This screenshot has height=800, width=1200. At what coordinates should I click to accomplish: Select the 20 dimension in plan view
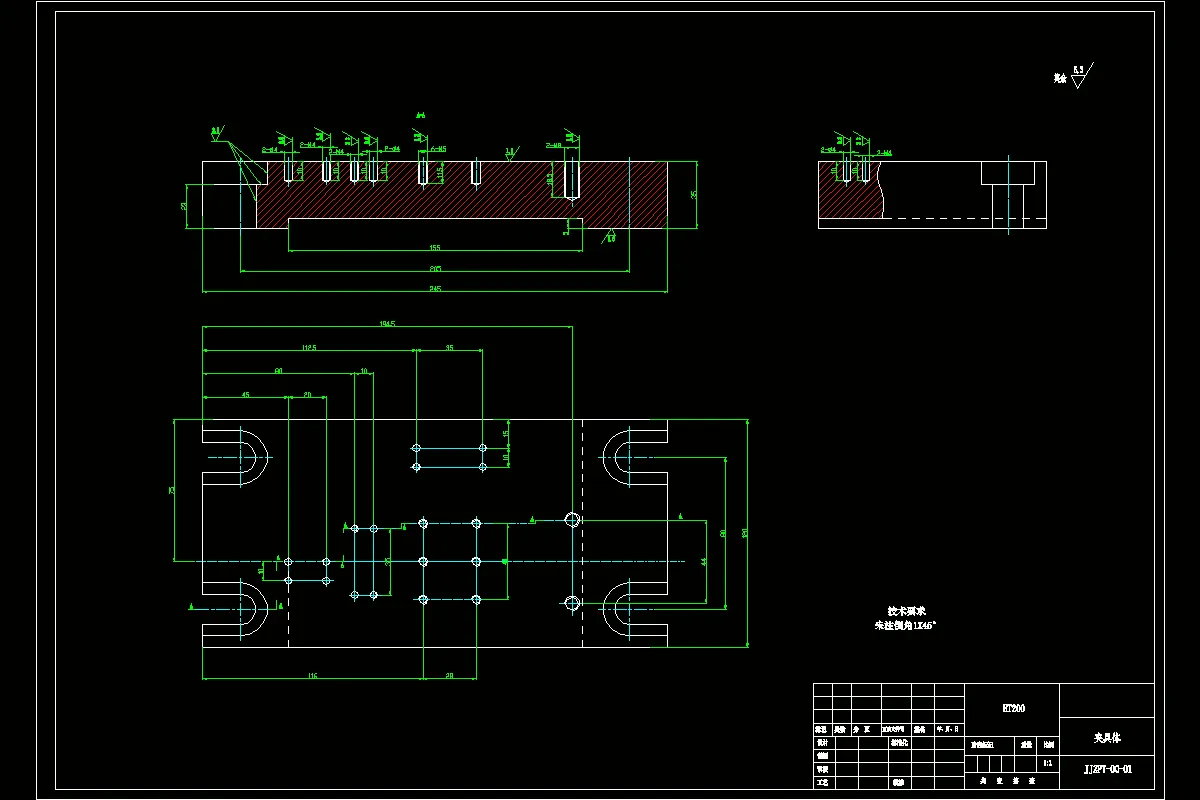307,395
